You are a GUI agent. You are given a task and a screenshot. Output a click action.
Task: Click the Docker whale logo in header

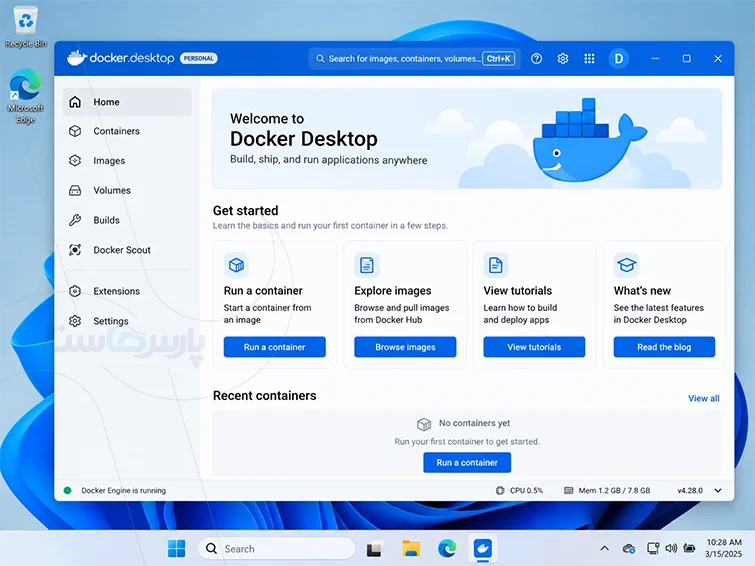[x=77, y=58]
